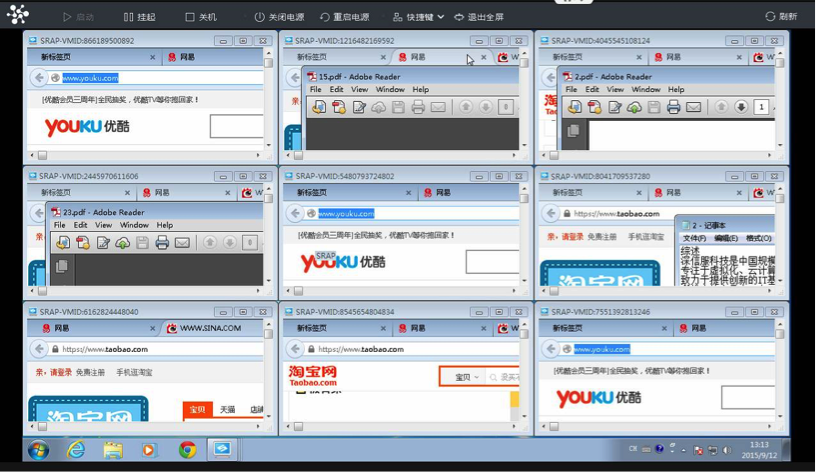Viewport: 816px width, 472px height.
Task: Click the 刷新 refresh button at top right
Action: 781,17
